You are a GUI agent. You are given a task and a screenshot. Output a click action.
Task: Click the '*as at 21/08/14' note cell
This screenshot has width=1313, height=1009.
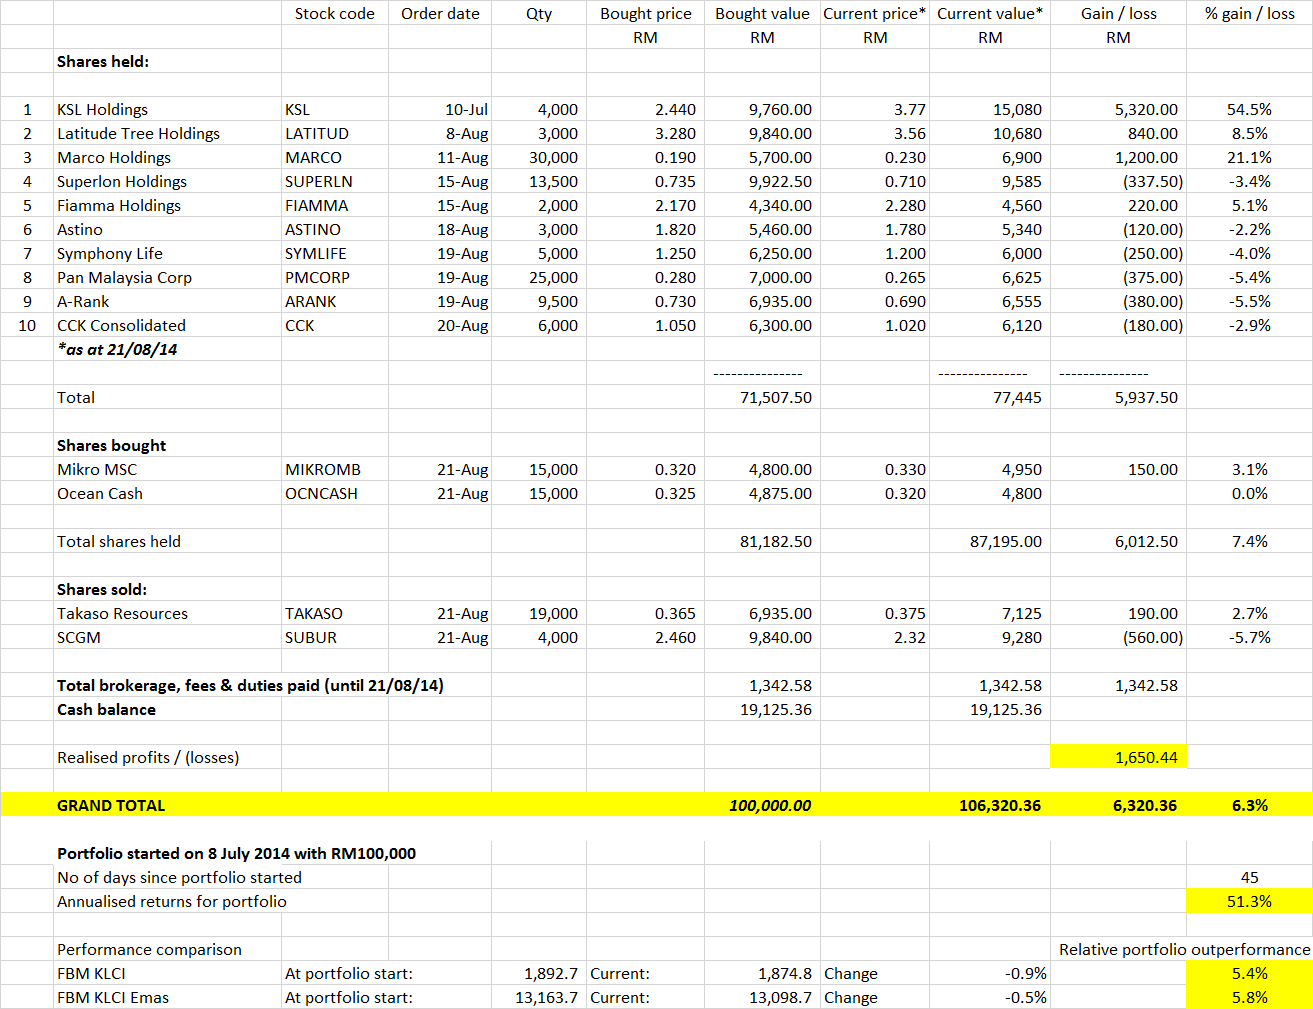coord(167,349)
